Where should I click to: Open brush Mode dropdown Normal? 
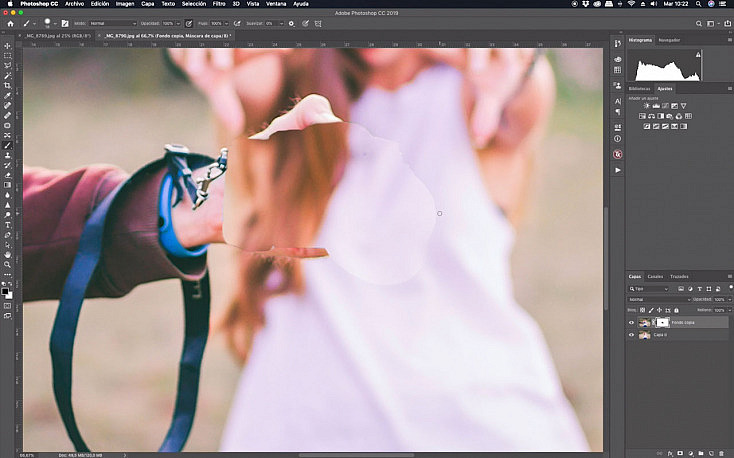(112, 23)
